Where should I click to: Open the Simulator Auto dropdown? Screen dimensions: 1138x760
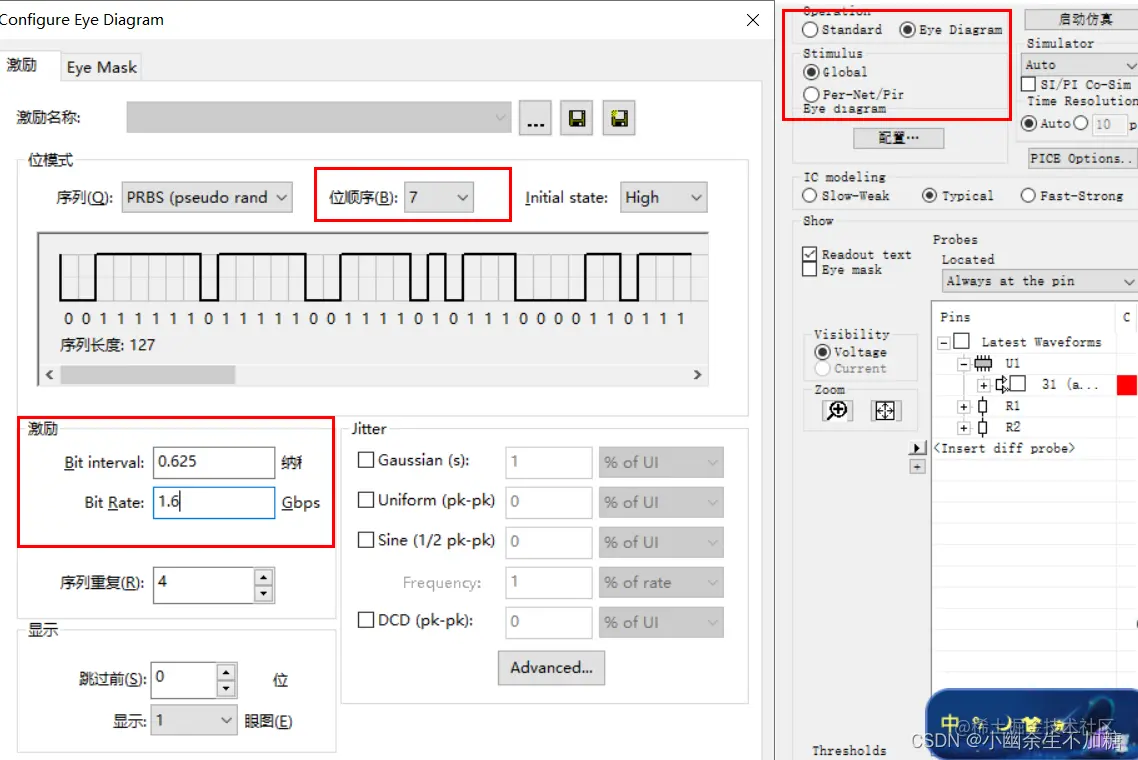[1078, 65]
